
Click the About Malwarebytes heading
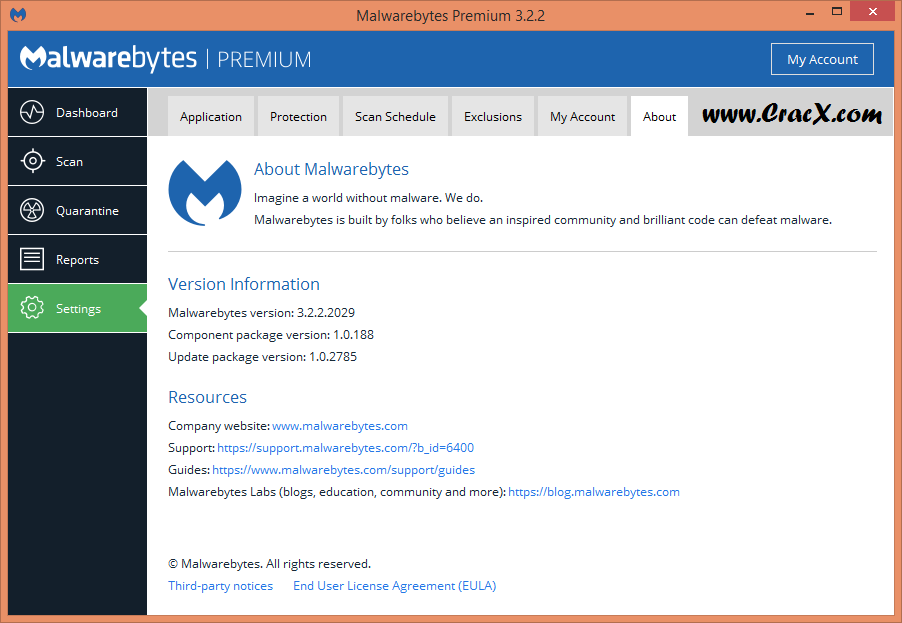click(x=331, y=169)
